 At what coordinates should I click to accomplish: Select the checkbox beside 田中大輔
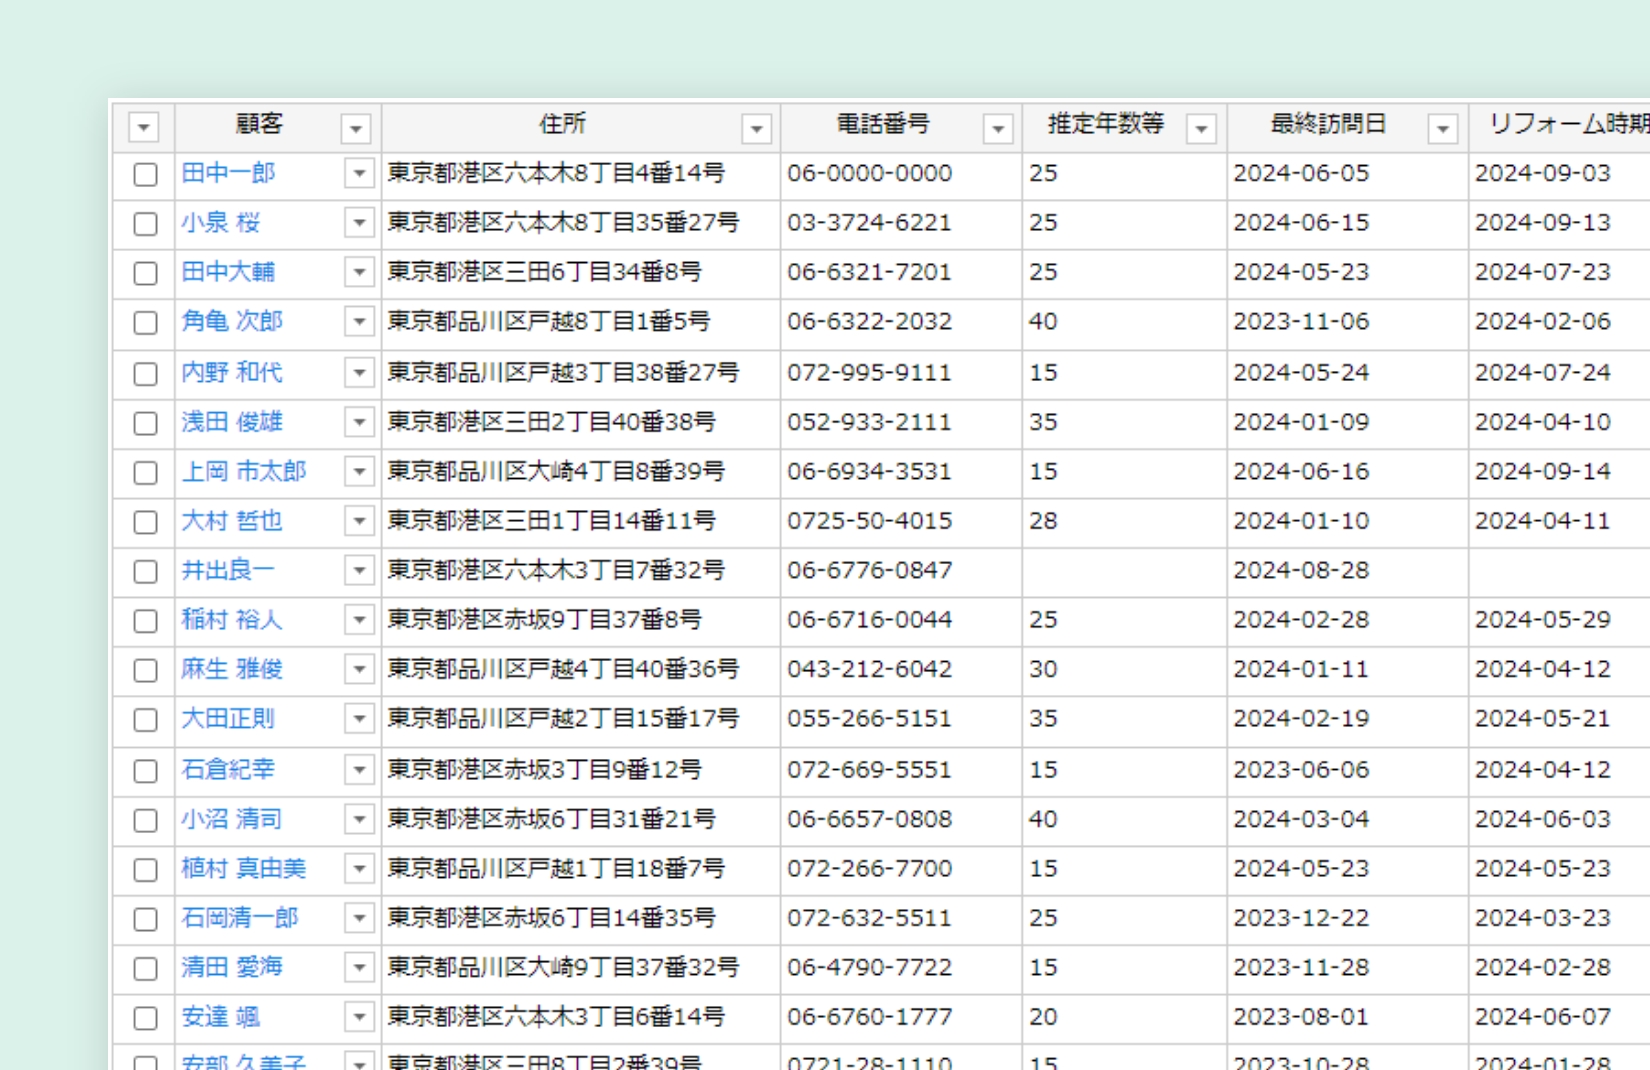[x=145, y=273]
